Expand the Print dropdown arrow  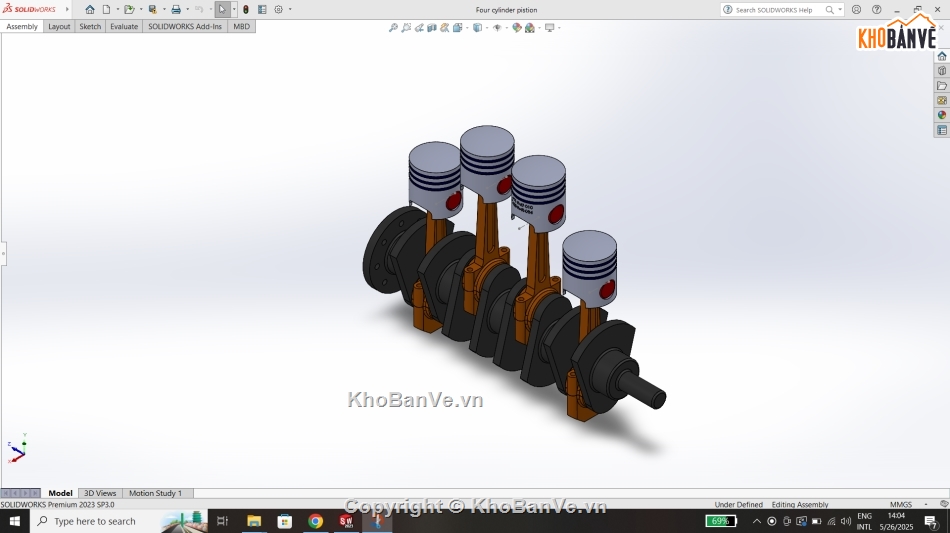pos(187,10)
